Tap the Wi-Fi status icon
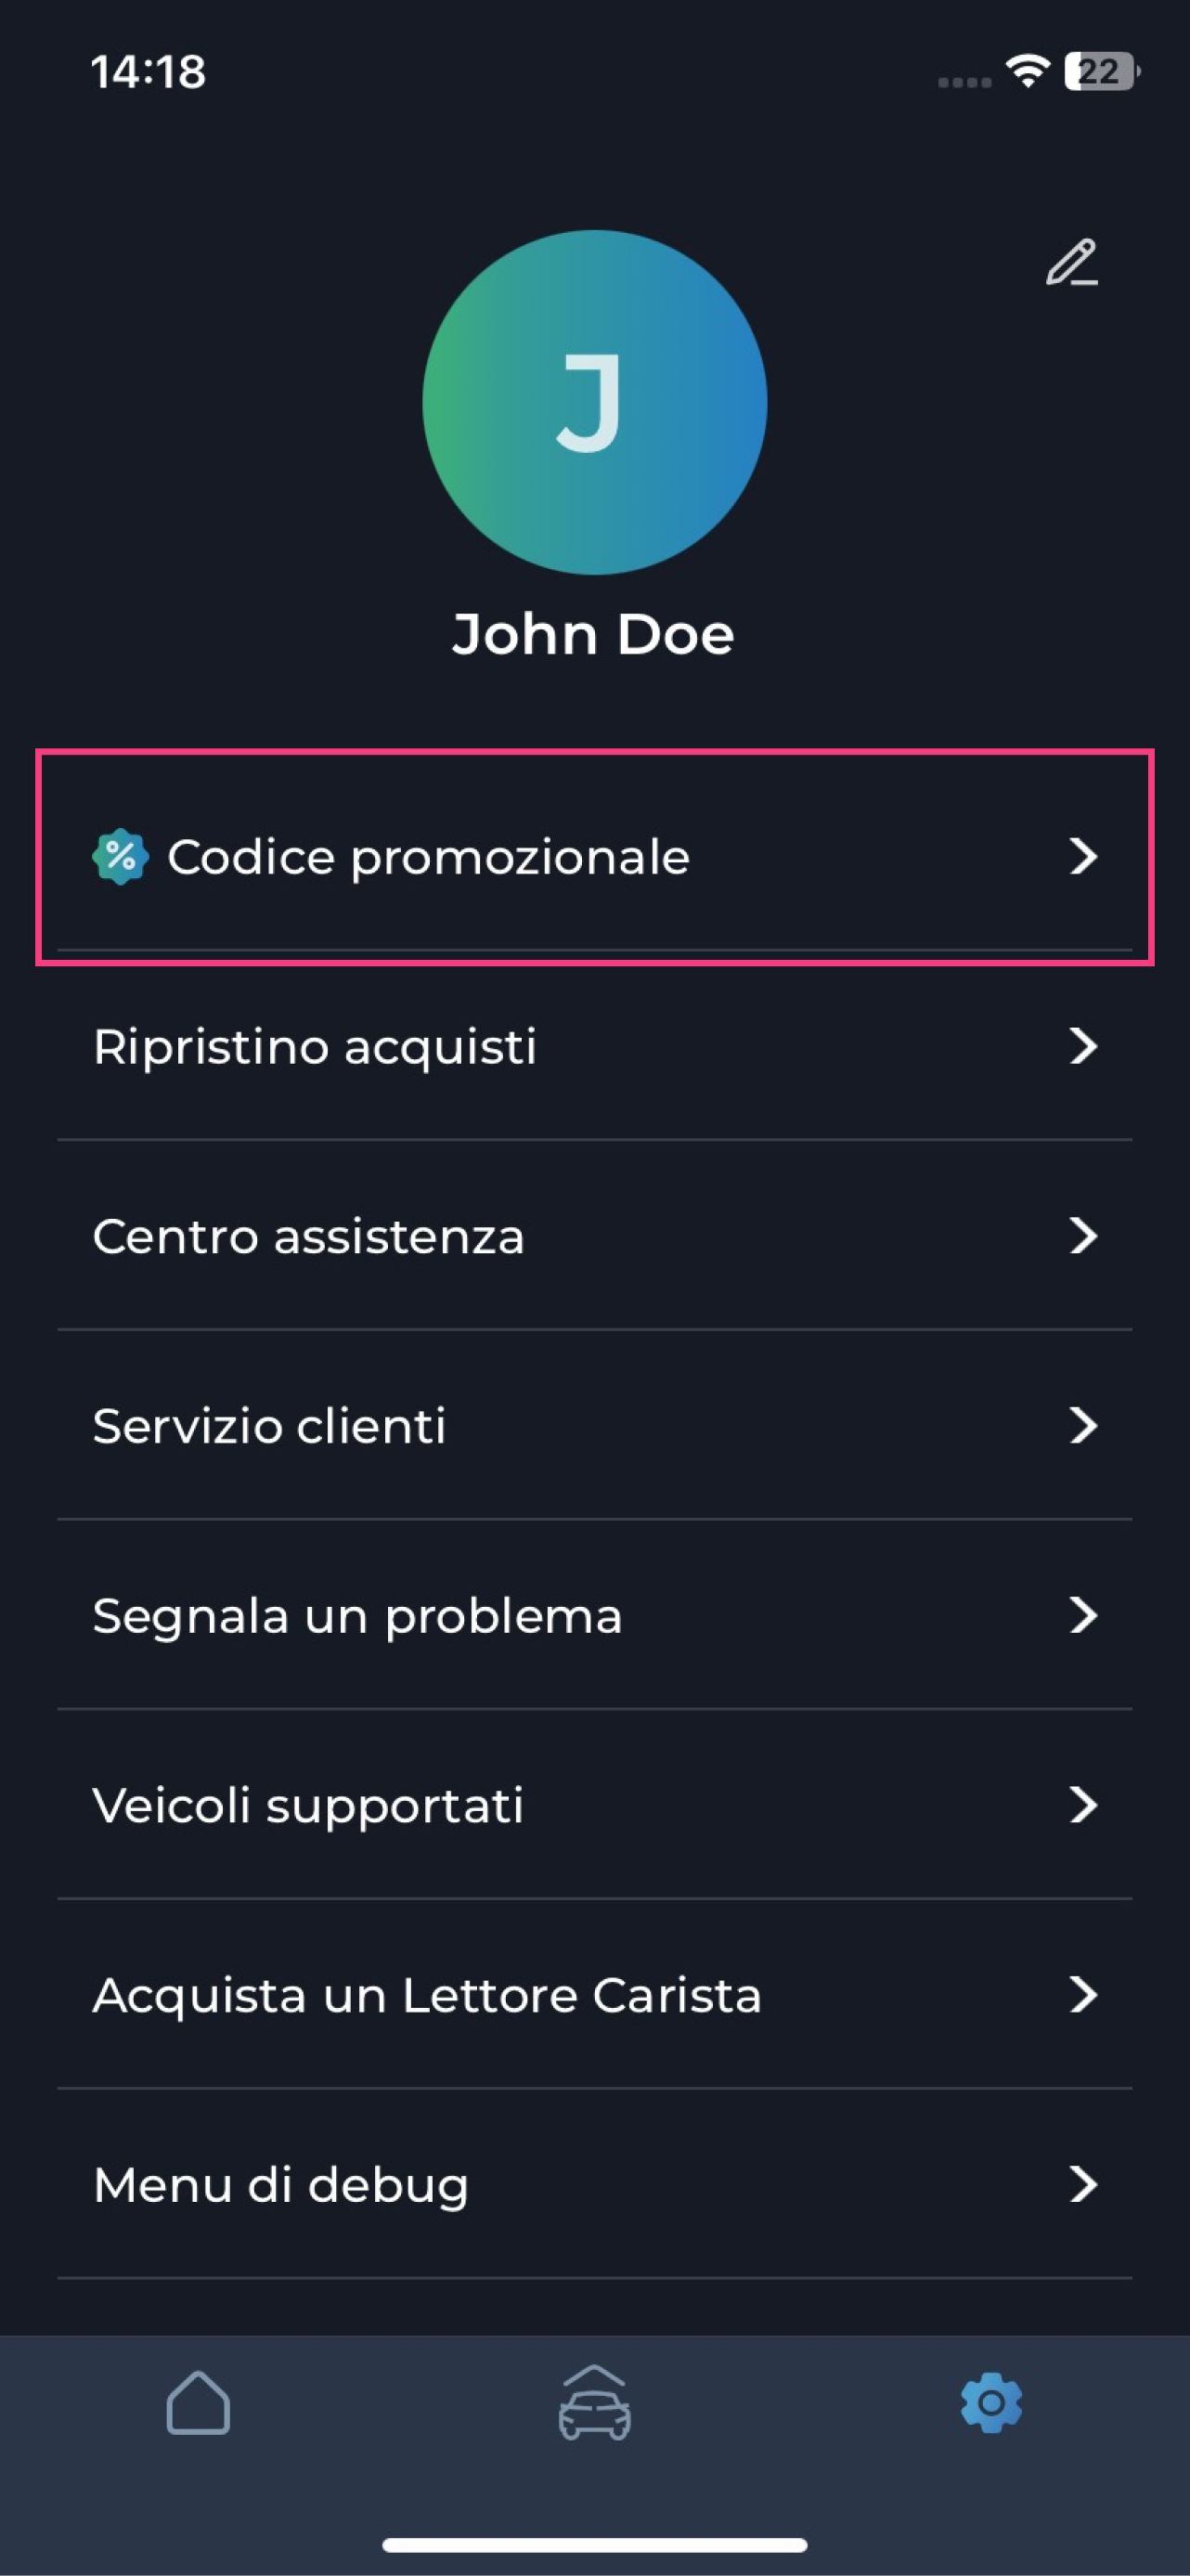The image size is (1190, 2576). pos(1027,72)
